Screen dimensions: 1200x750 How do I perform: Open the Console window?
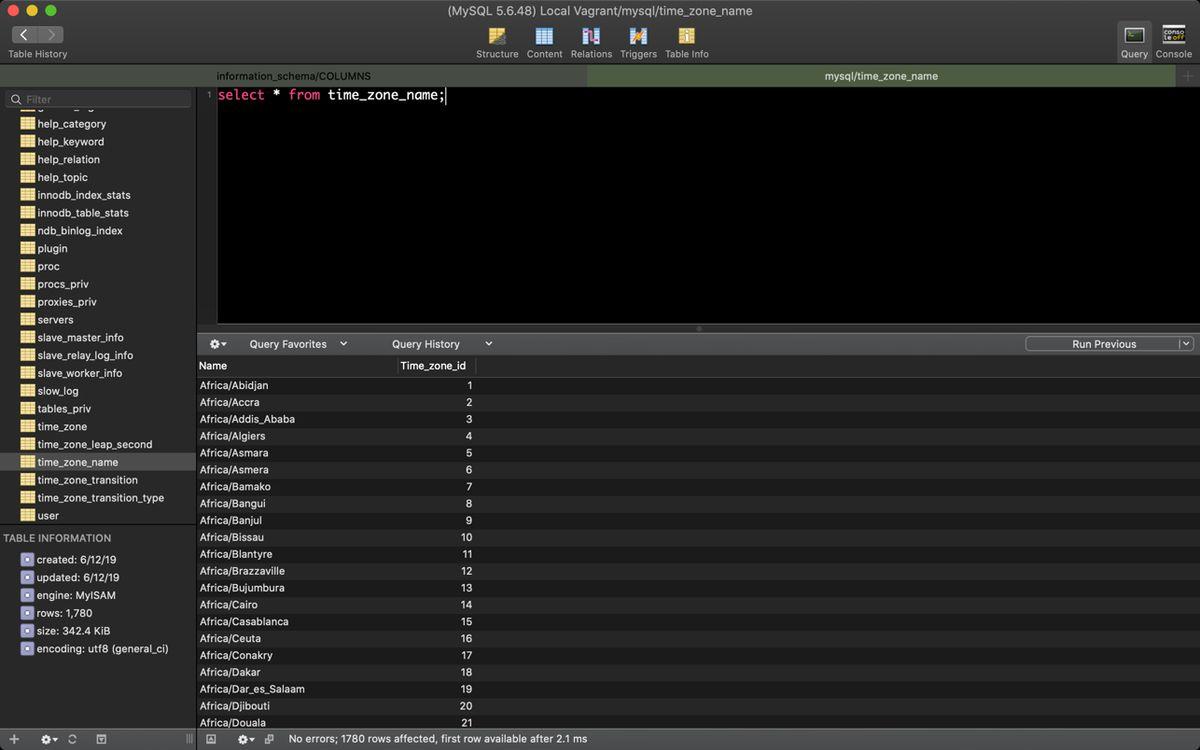(x=1173, y=42)
